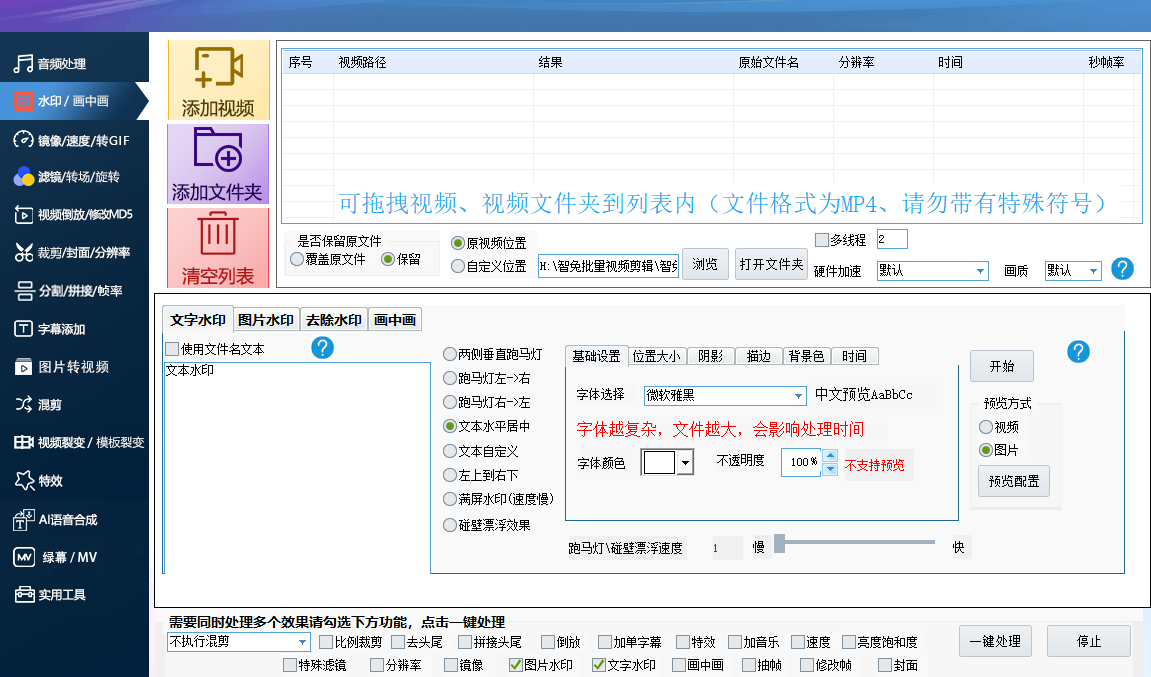Click the 一键处理 button

[x=994, y=641]
